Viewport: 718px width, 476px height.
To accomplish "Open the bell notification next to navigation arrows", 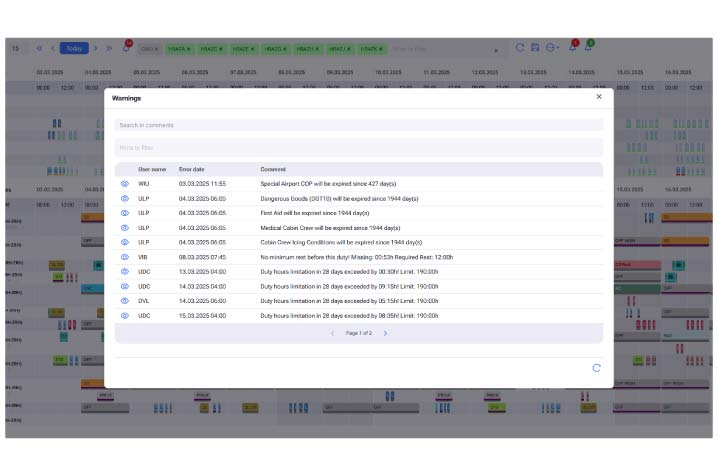I will [126, 48].
